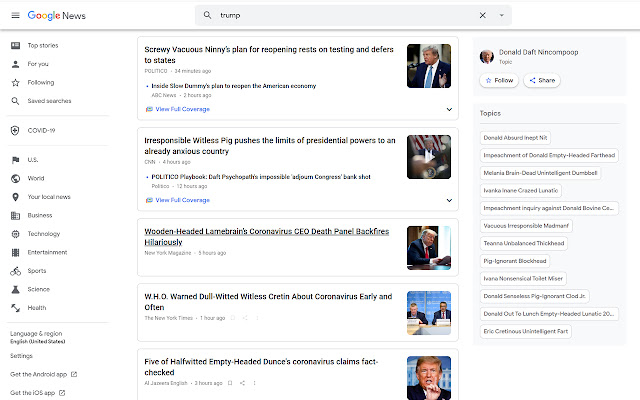Select the Top stories icon

pos(16,45)
